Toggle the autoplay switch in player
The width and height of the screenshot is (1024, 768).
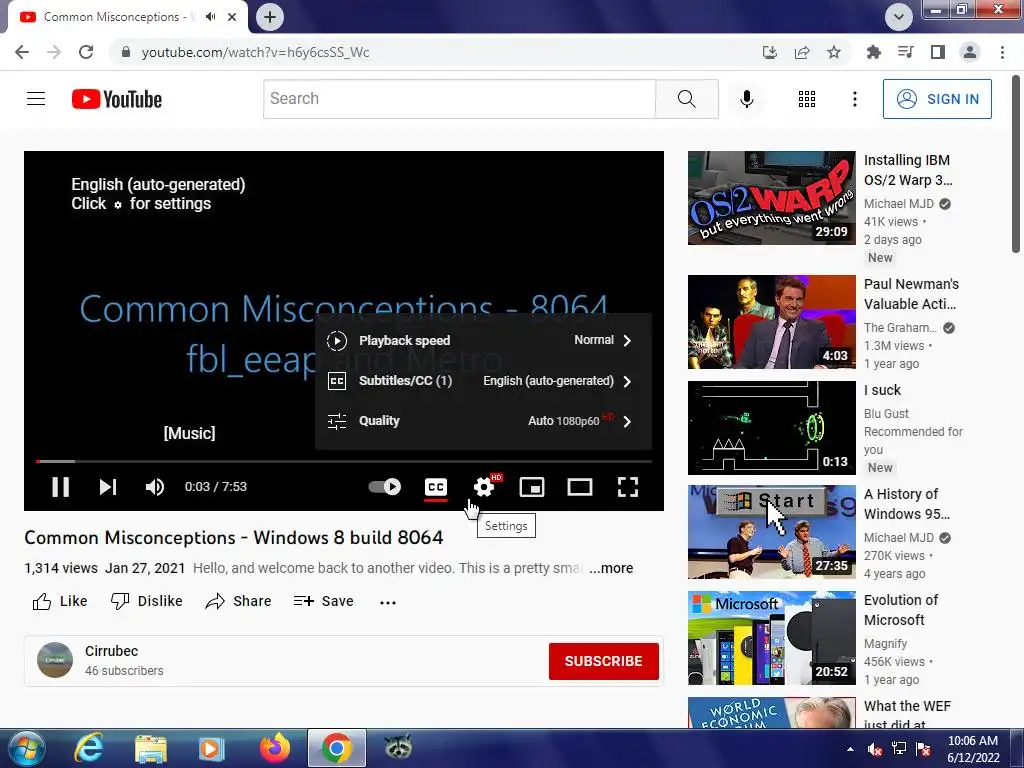click(385, 487)
